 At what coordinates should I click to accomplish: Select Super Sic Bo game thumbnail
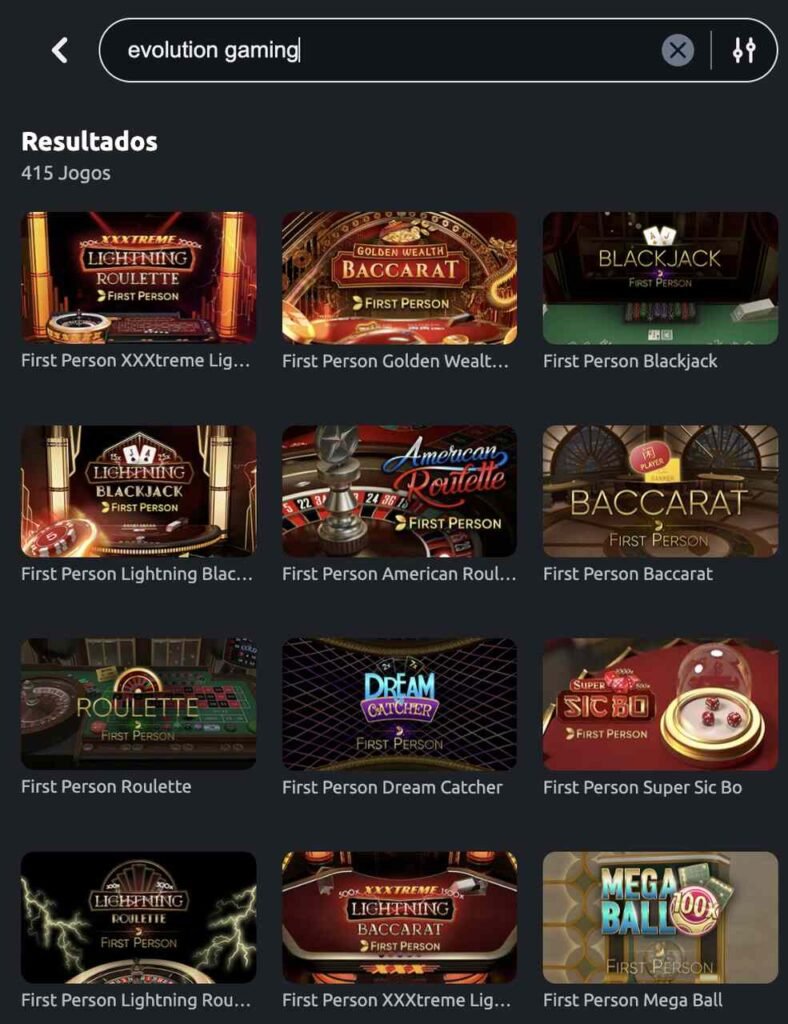661,704
